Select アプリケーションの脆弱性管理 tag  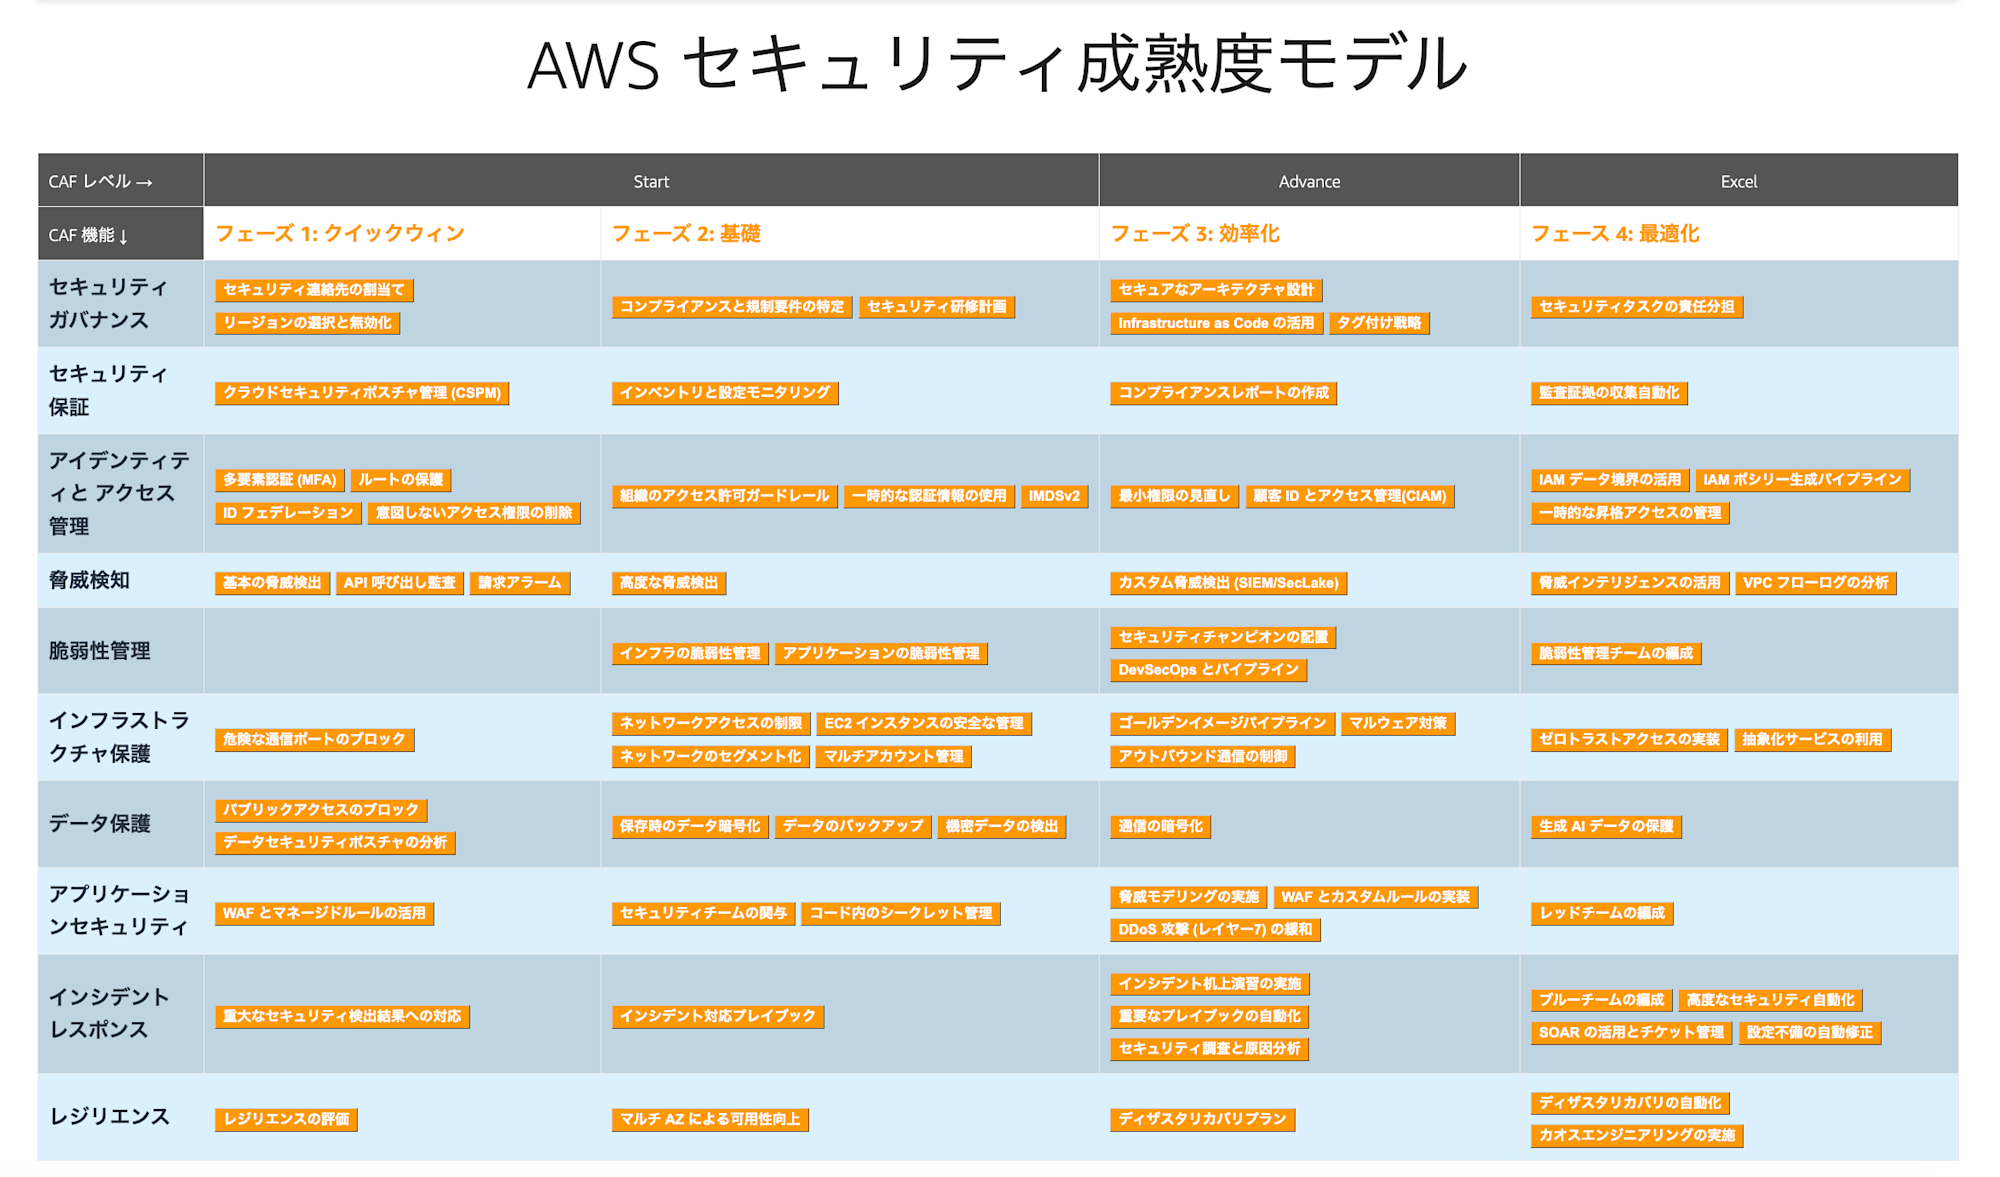(881, 654)
